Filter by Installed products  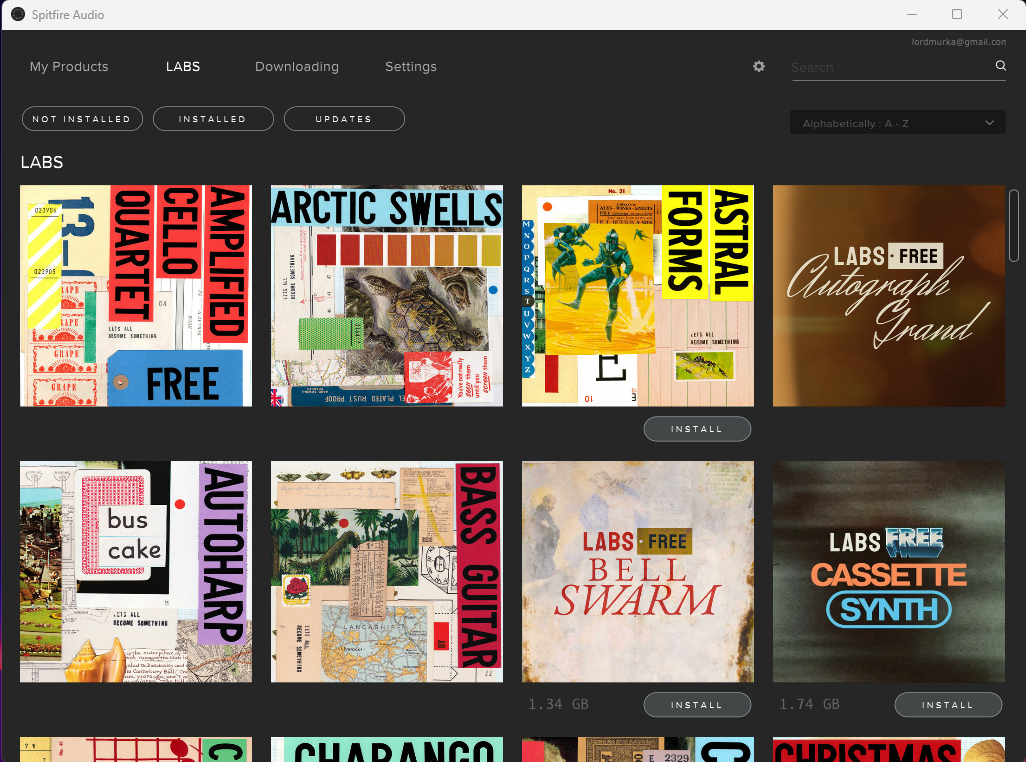(213, 118)
